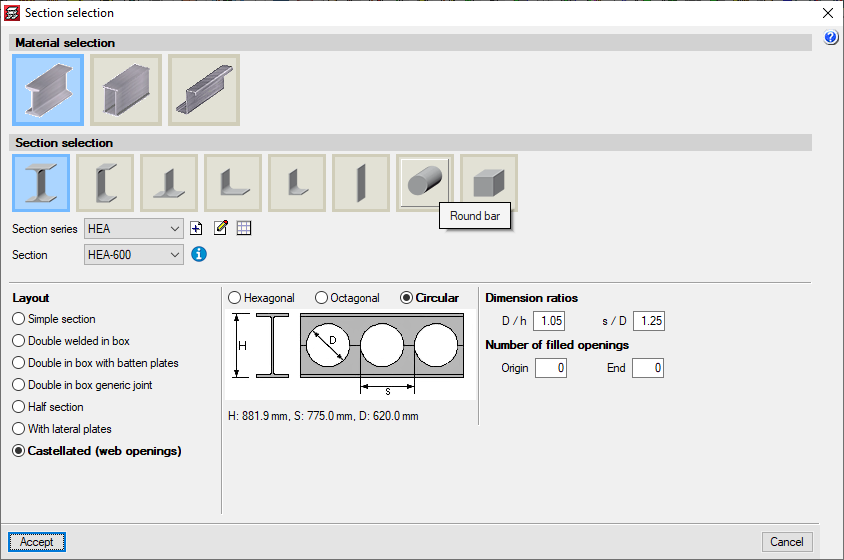Edit the Origin filled openings field
Image resolution: width=844 pixels, height=560 pixels.
click(551, 368)
